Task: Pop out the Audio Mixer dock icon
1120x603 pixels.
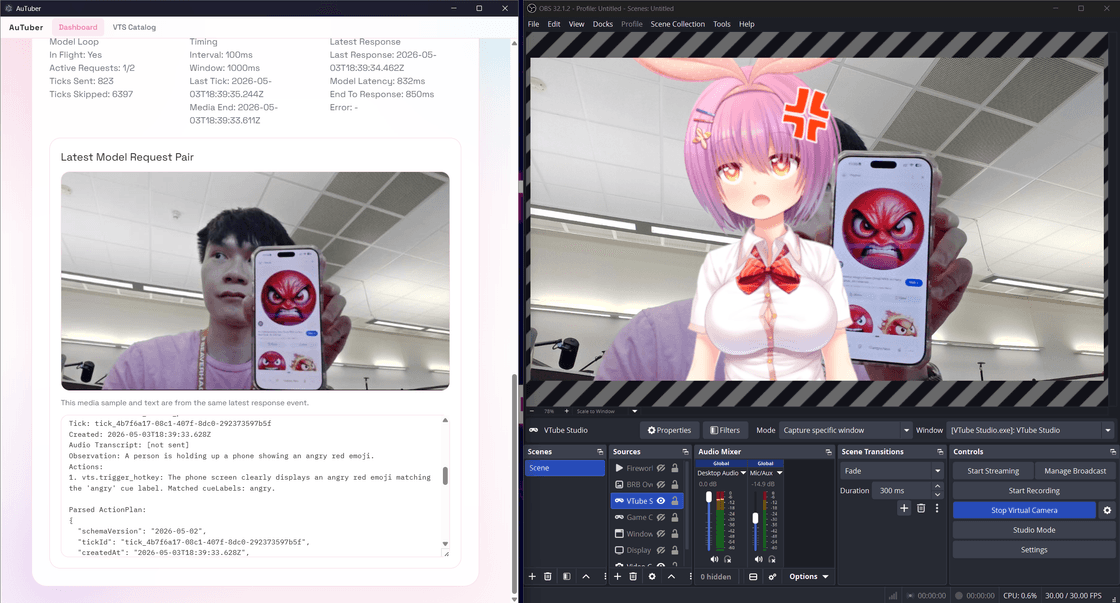Action: pos(829,452)
